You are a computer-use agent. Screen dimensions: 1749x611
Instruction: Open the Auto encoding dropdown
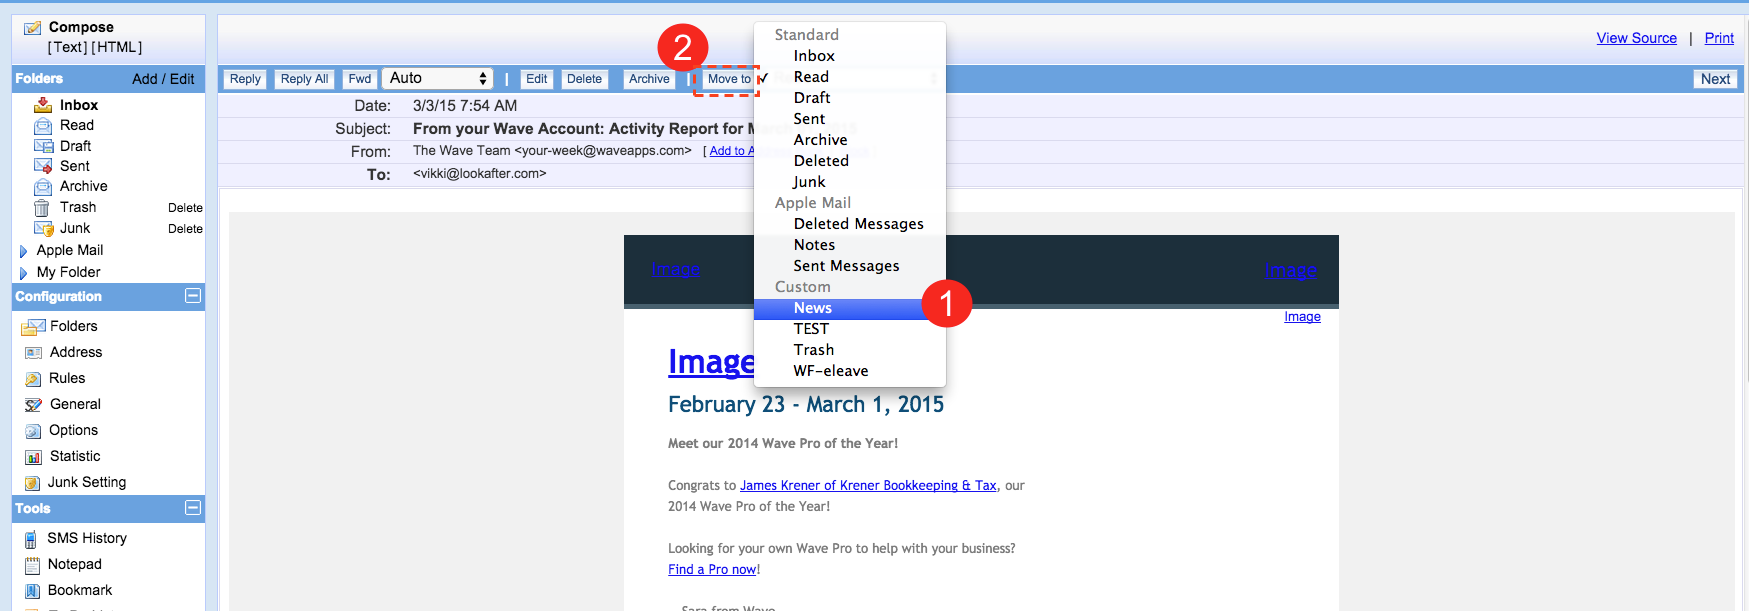(437, 78)
